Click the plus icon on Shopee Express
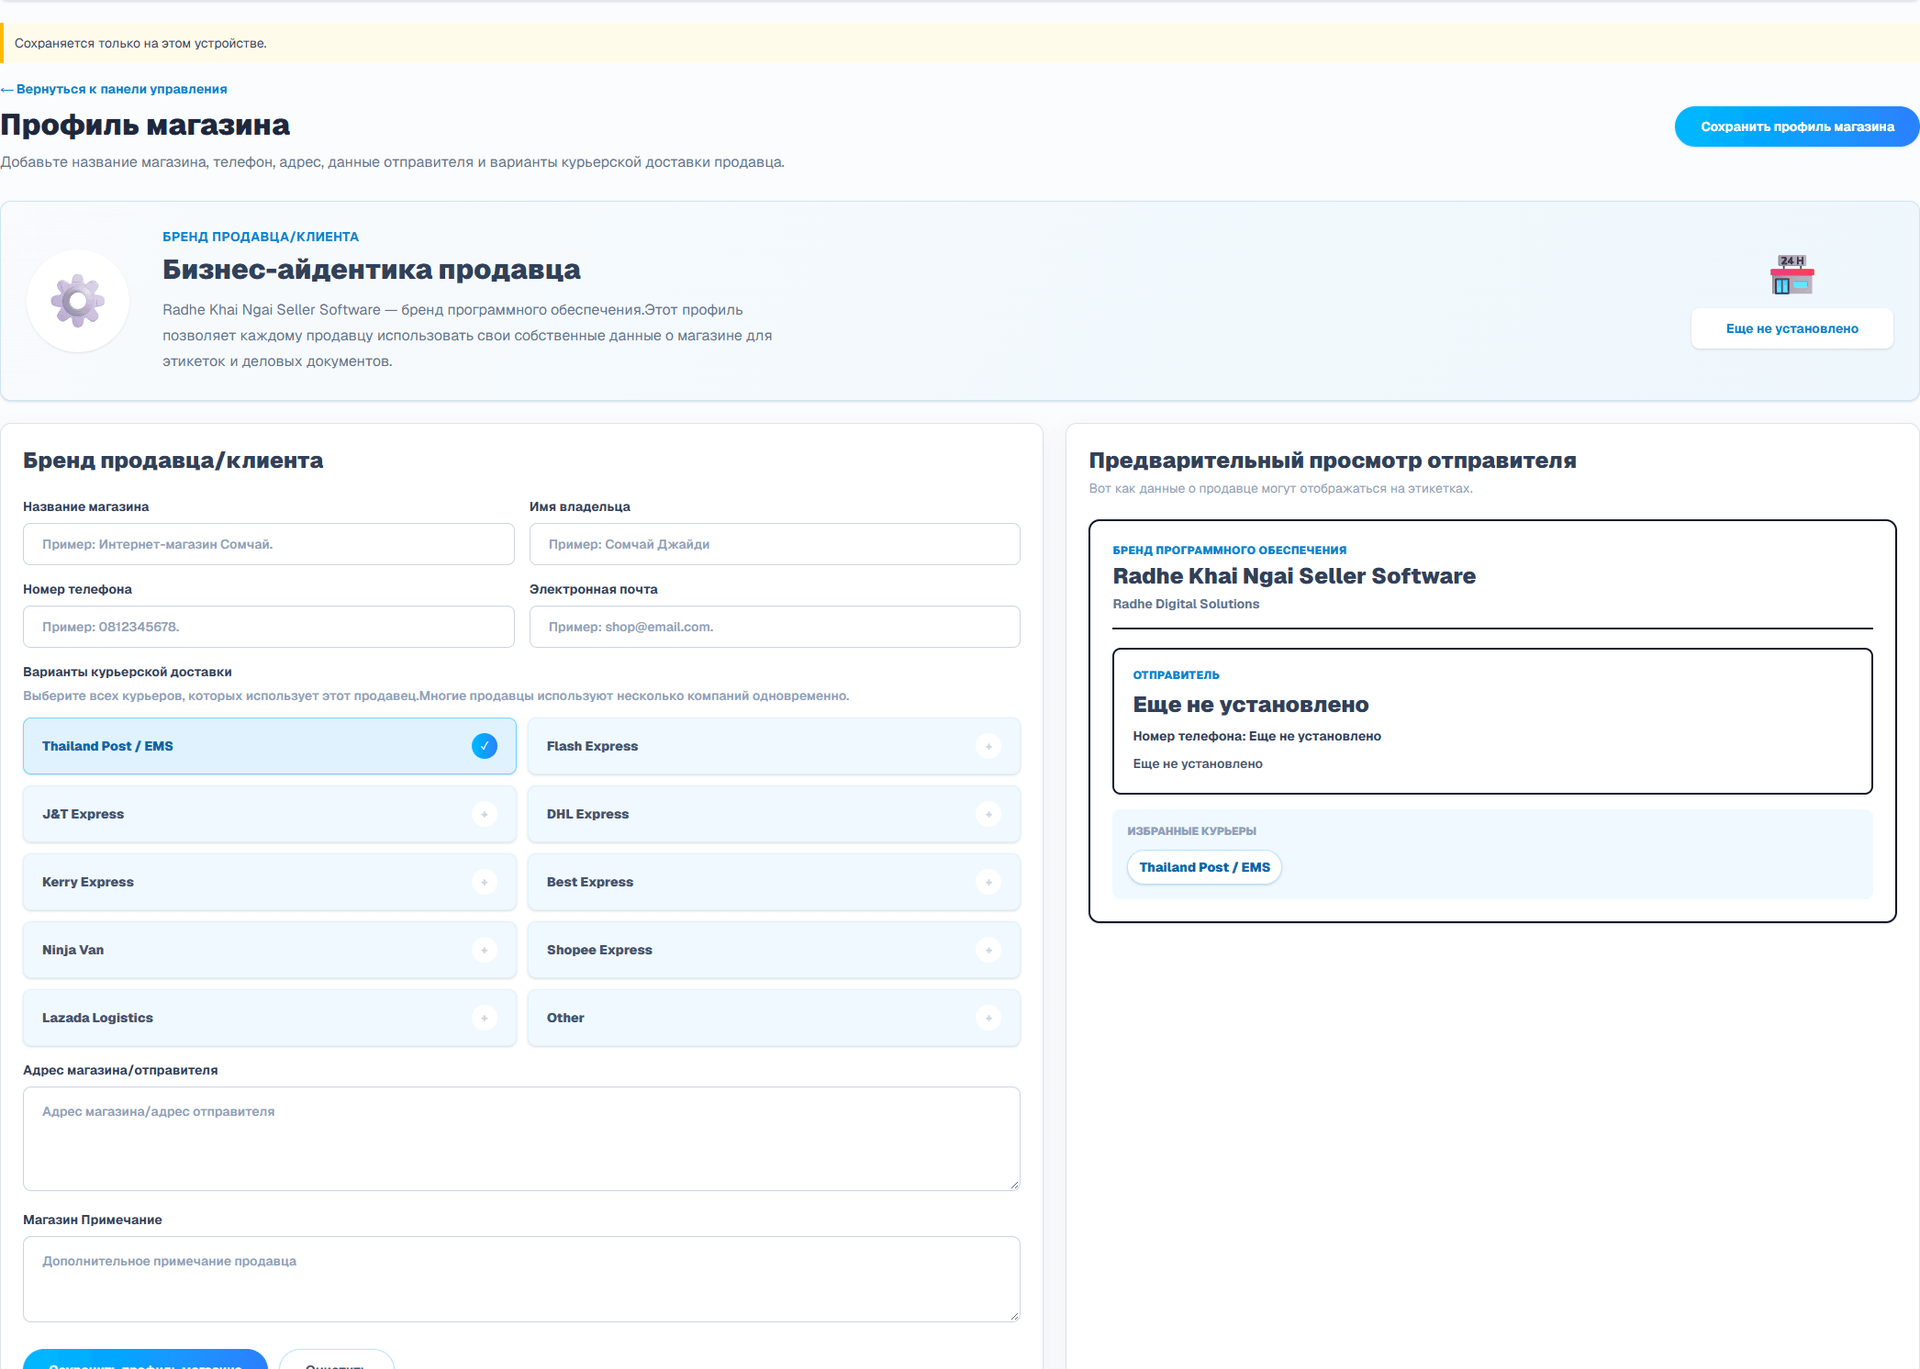The width and height of the screenshot is (1920, 1369). [x=988, y=950]
